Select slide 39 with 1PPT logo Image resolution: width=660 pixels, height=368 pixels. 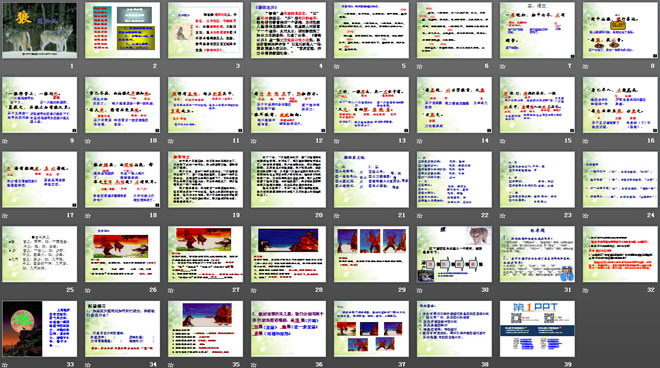tap(537, 328)
